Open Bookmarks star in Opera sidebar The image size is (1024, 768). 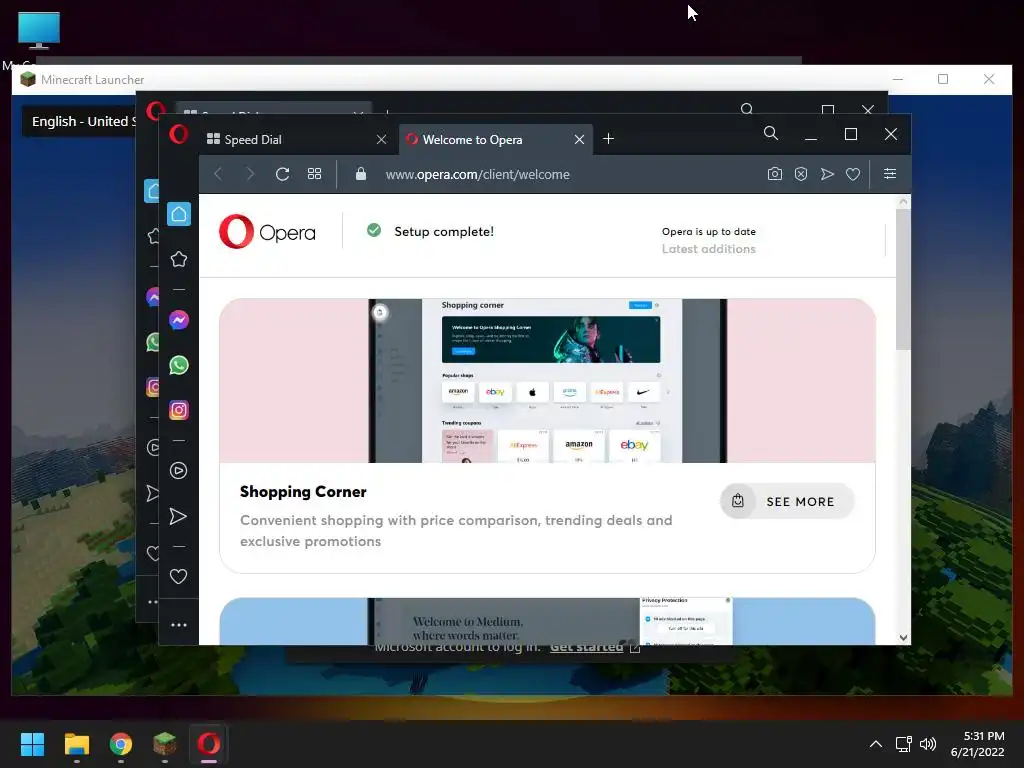[x=179, y=259]
